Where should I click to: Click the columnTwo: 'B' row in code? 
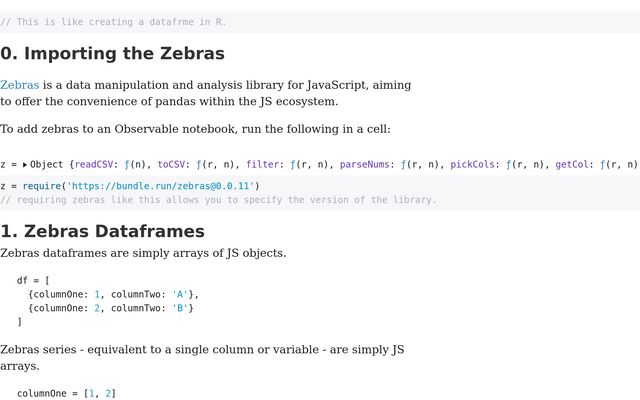(111, 308)
